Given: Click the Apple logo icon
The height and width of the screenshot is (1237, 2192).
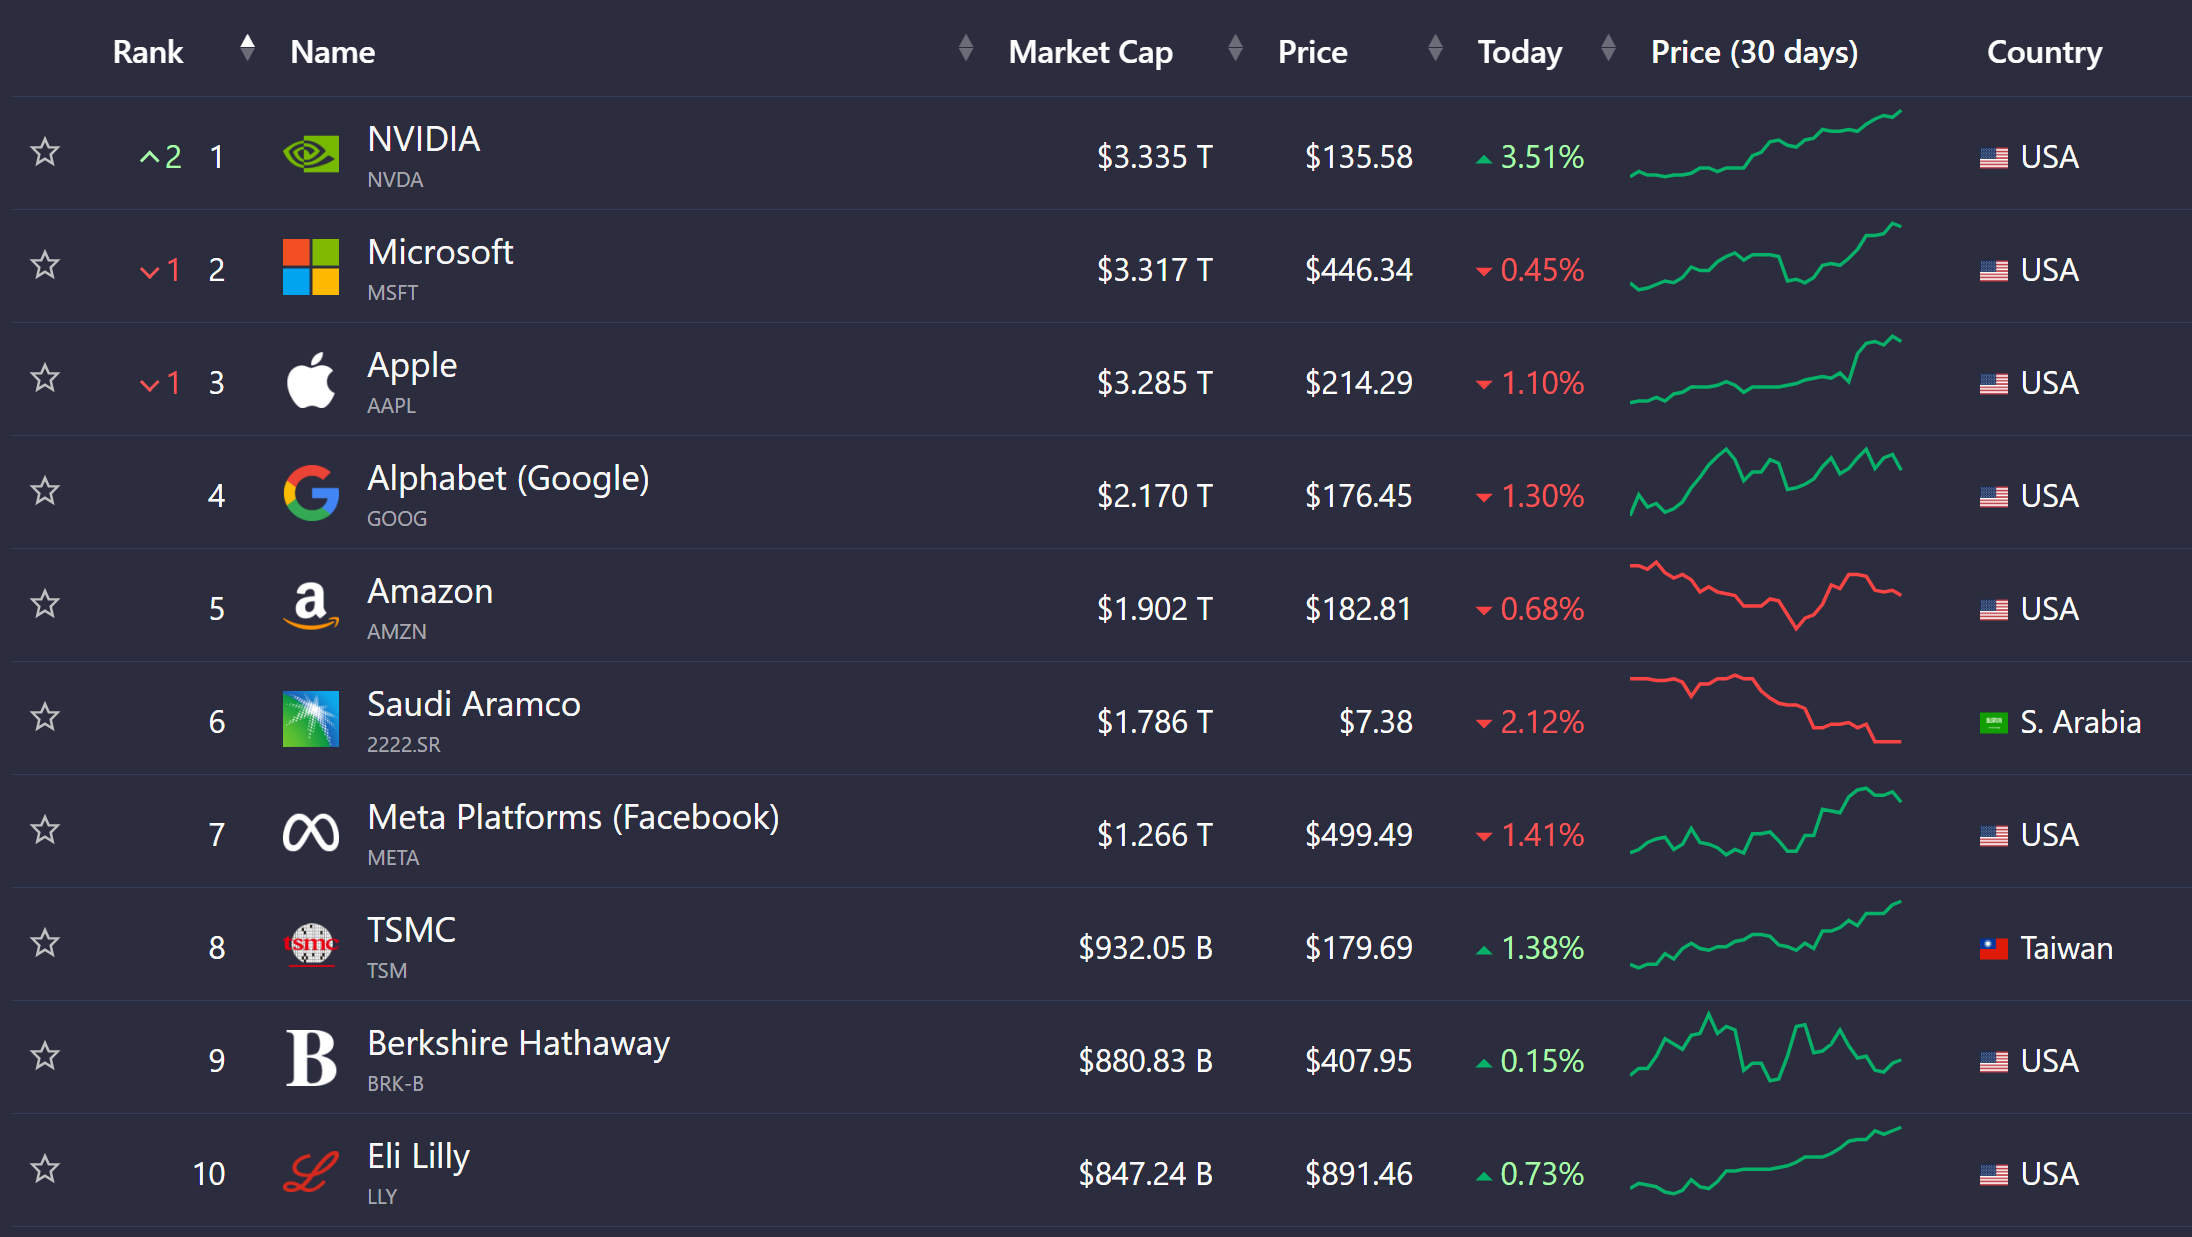Looking at the screenshot, I should point(311,380).
